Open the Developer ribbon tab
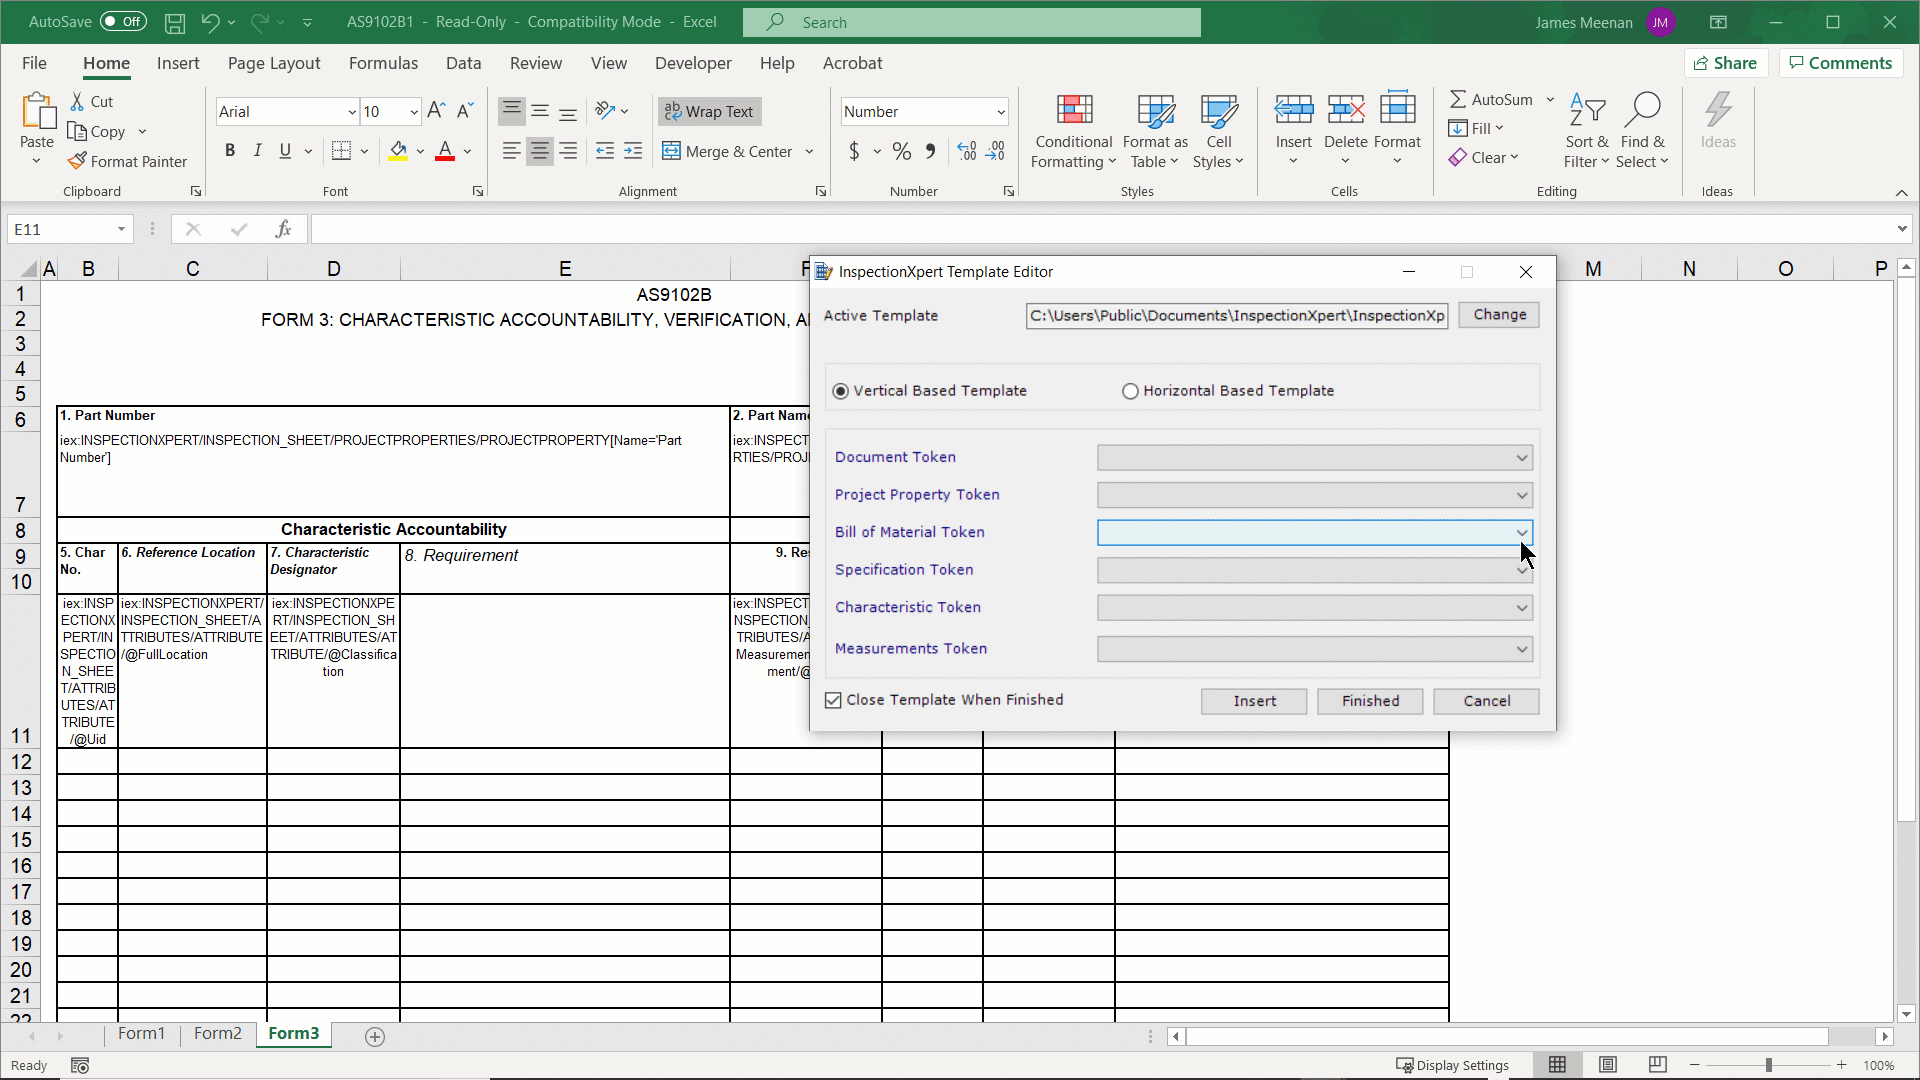 693,63
